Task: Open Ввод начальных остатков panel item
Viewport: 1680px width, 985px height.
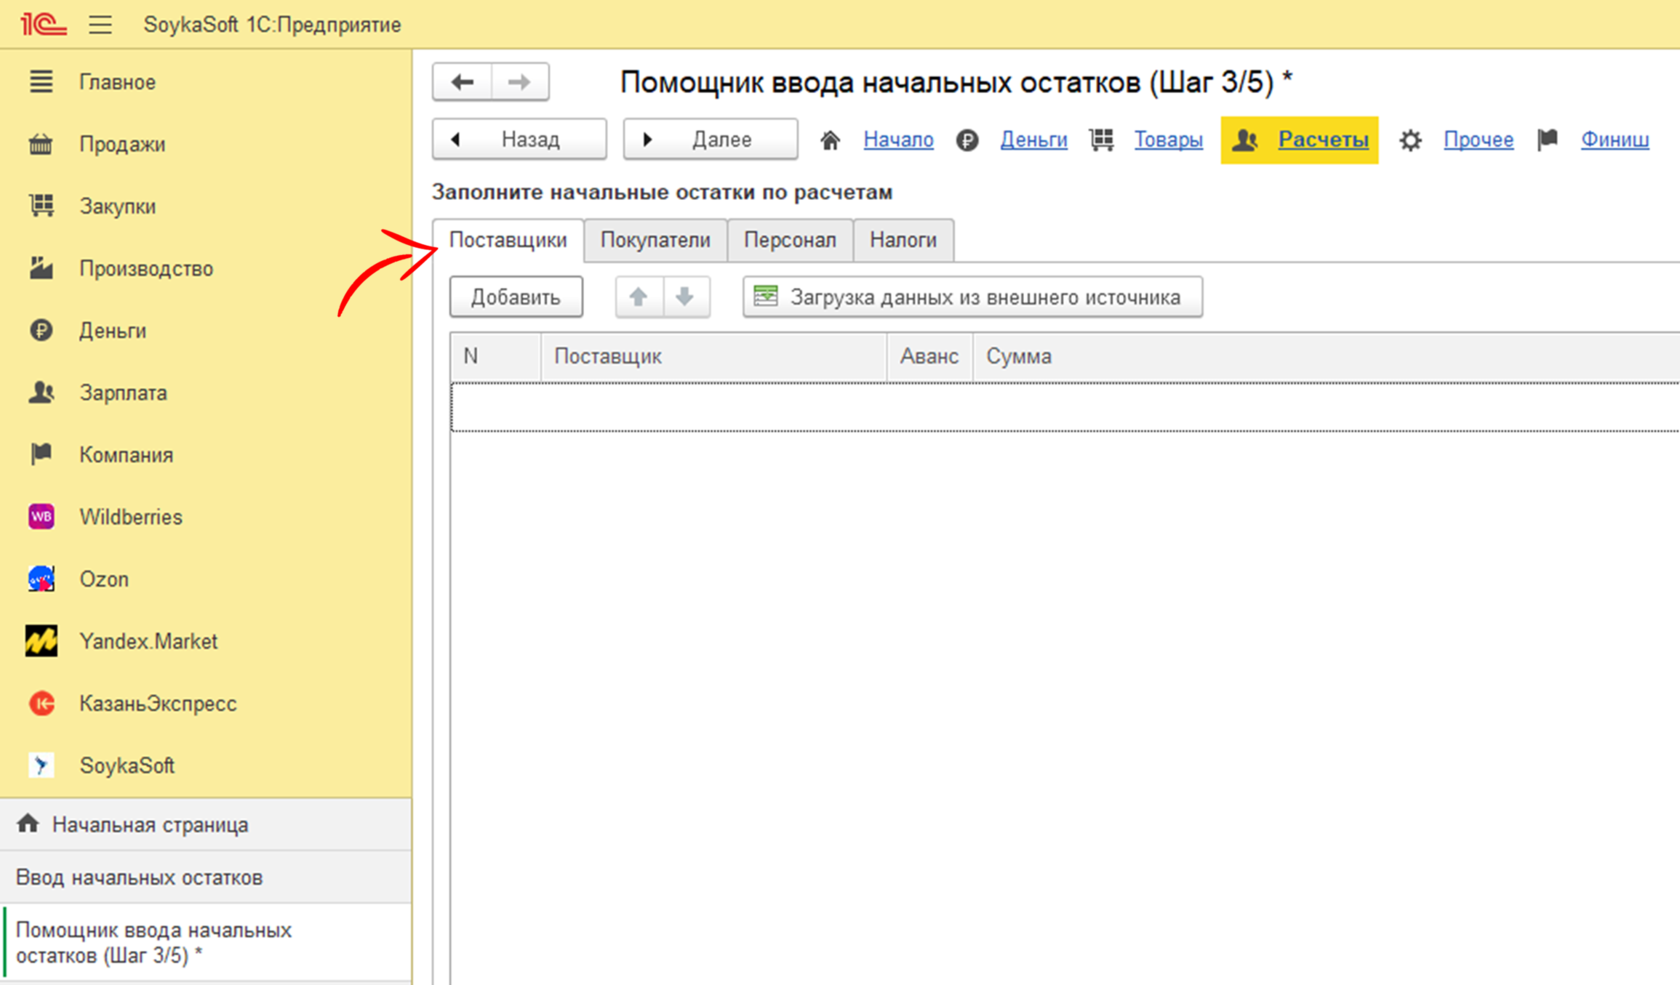Action: (x=205, y=877)
